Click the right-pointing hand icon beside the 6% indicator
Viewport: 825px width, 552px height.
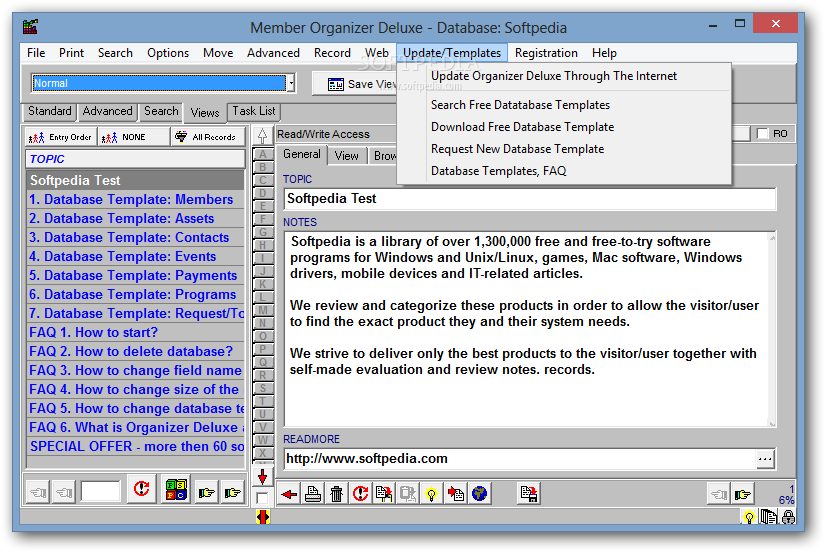click(743, 494)
